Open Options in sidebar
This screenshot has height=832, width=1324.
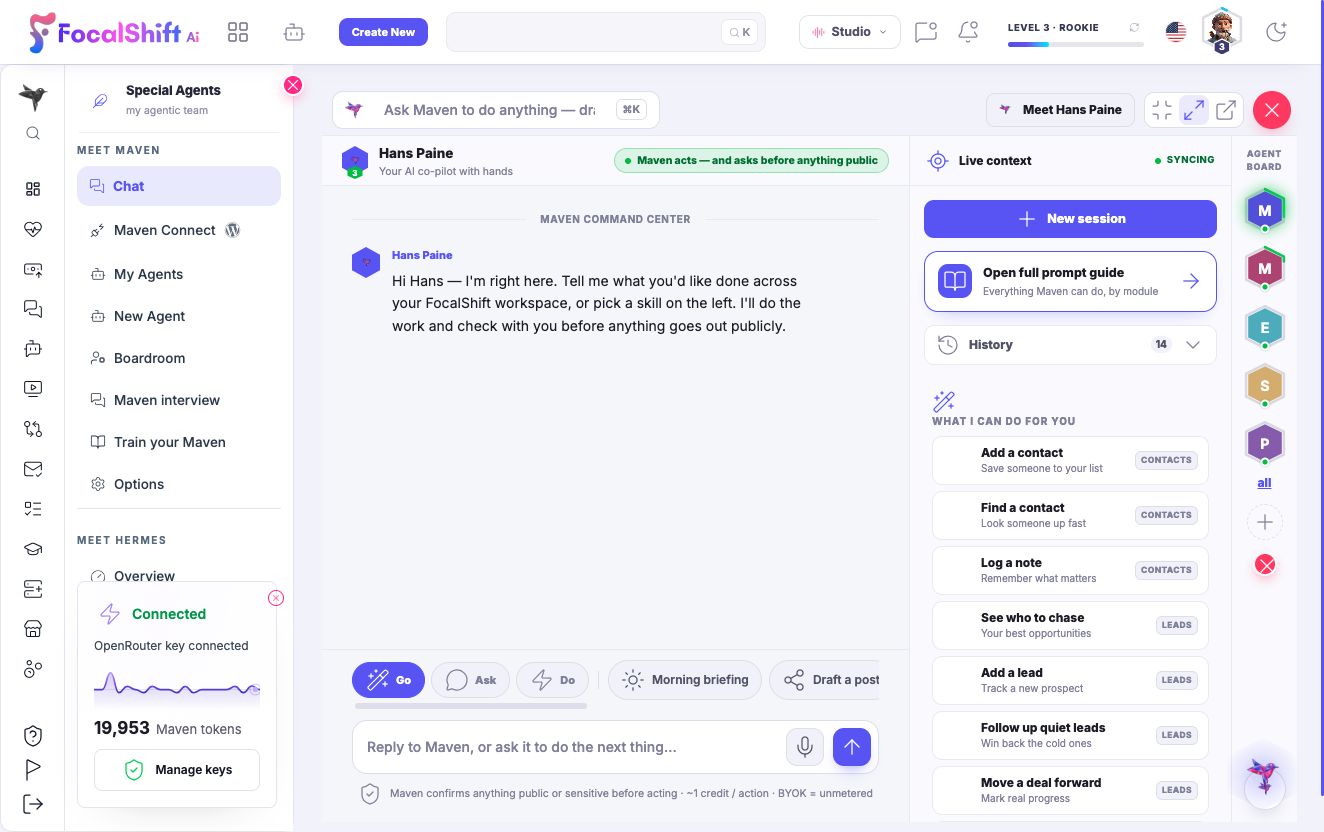[179, 484]
